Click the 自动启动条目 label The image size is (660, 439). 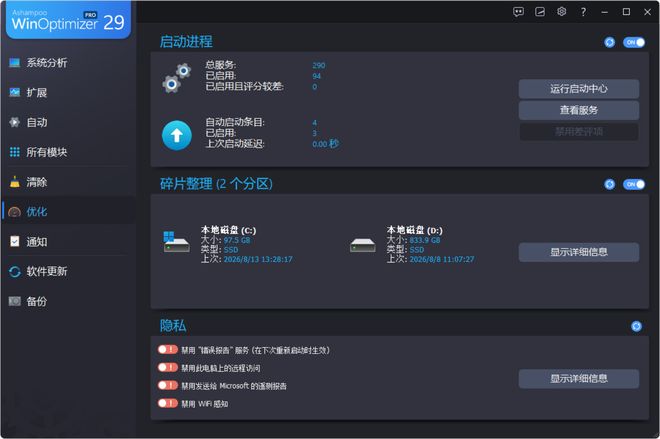[235, 122]
